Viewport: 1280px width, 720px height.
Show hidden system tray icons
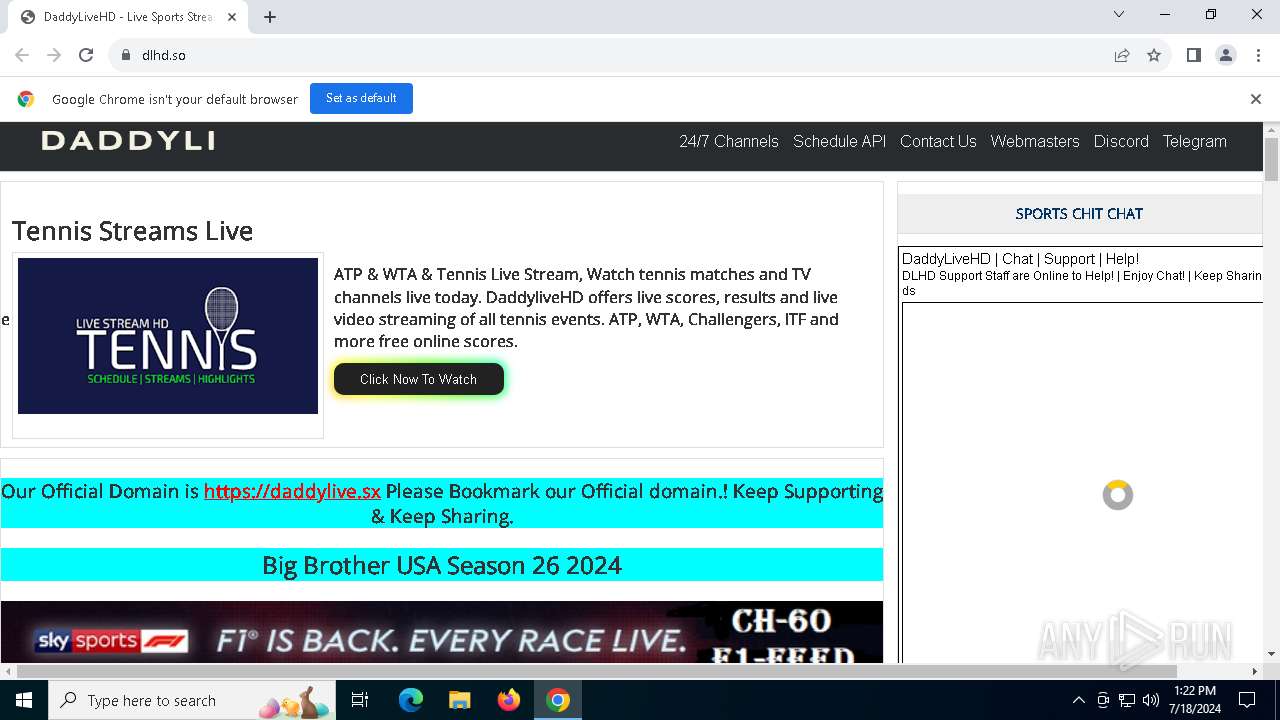[x=1078, y=700]
